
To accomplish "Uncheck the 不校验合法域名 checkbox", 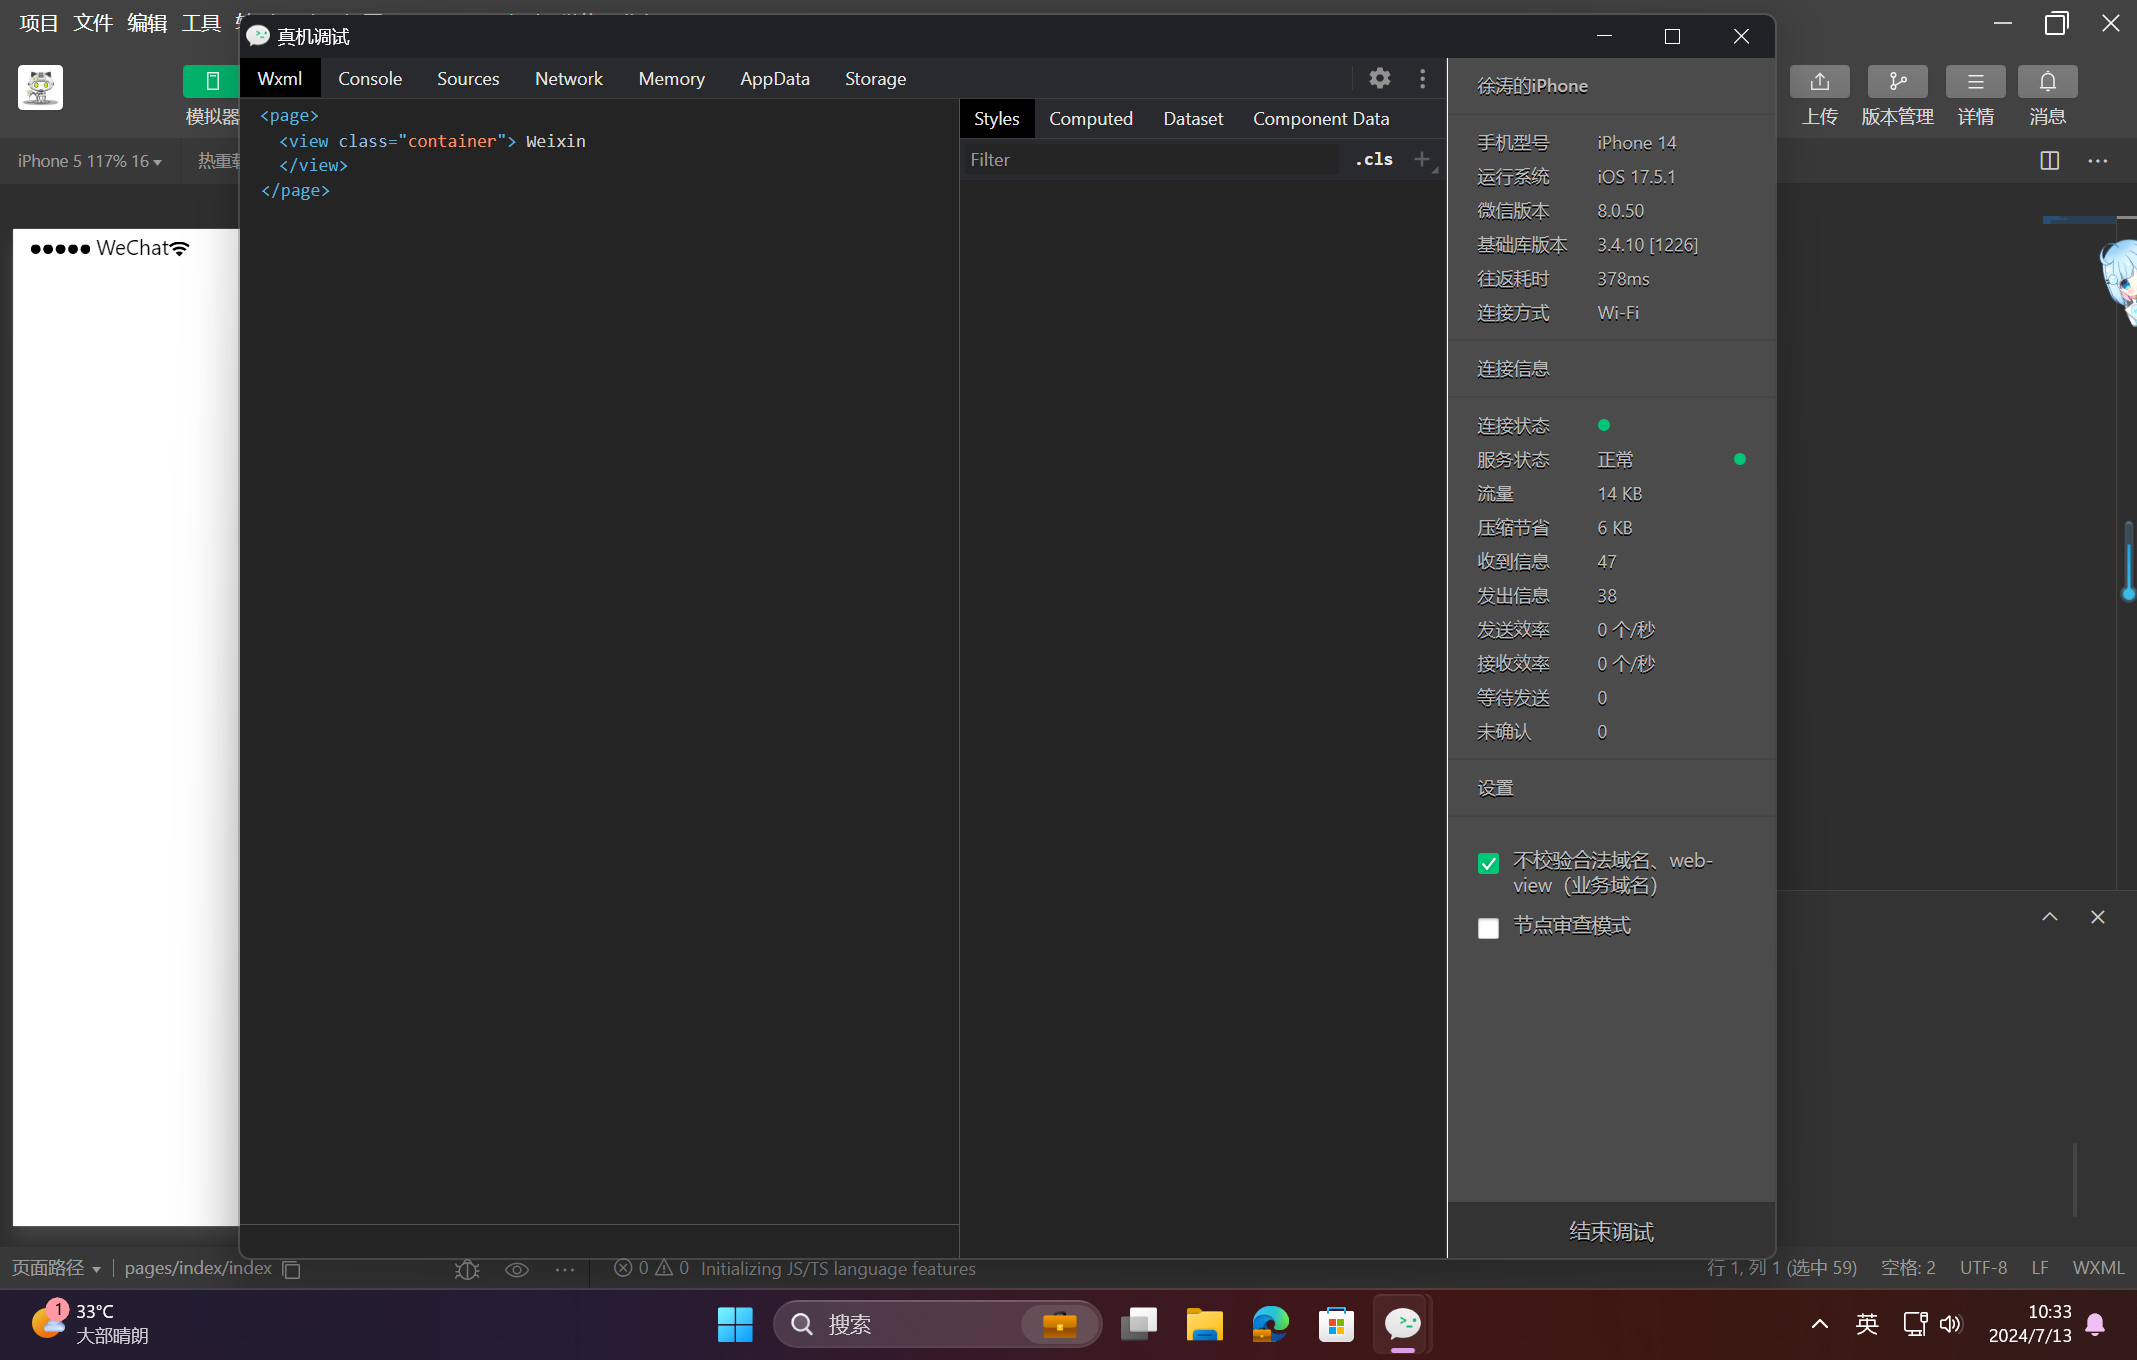I will (1488, 863).
